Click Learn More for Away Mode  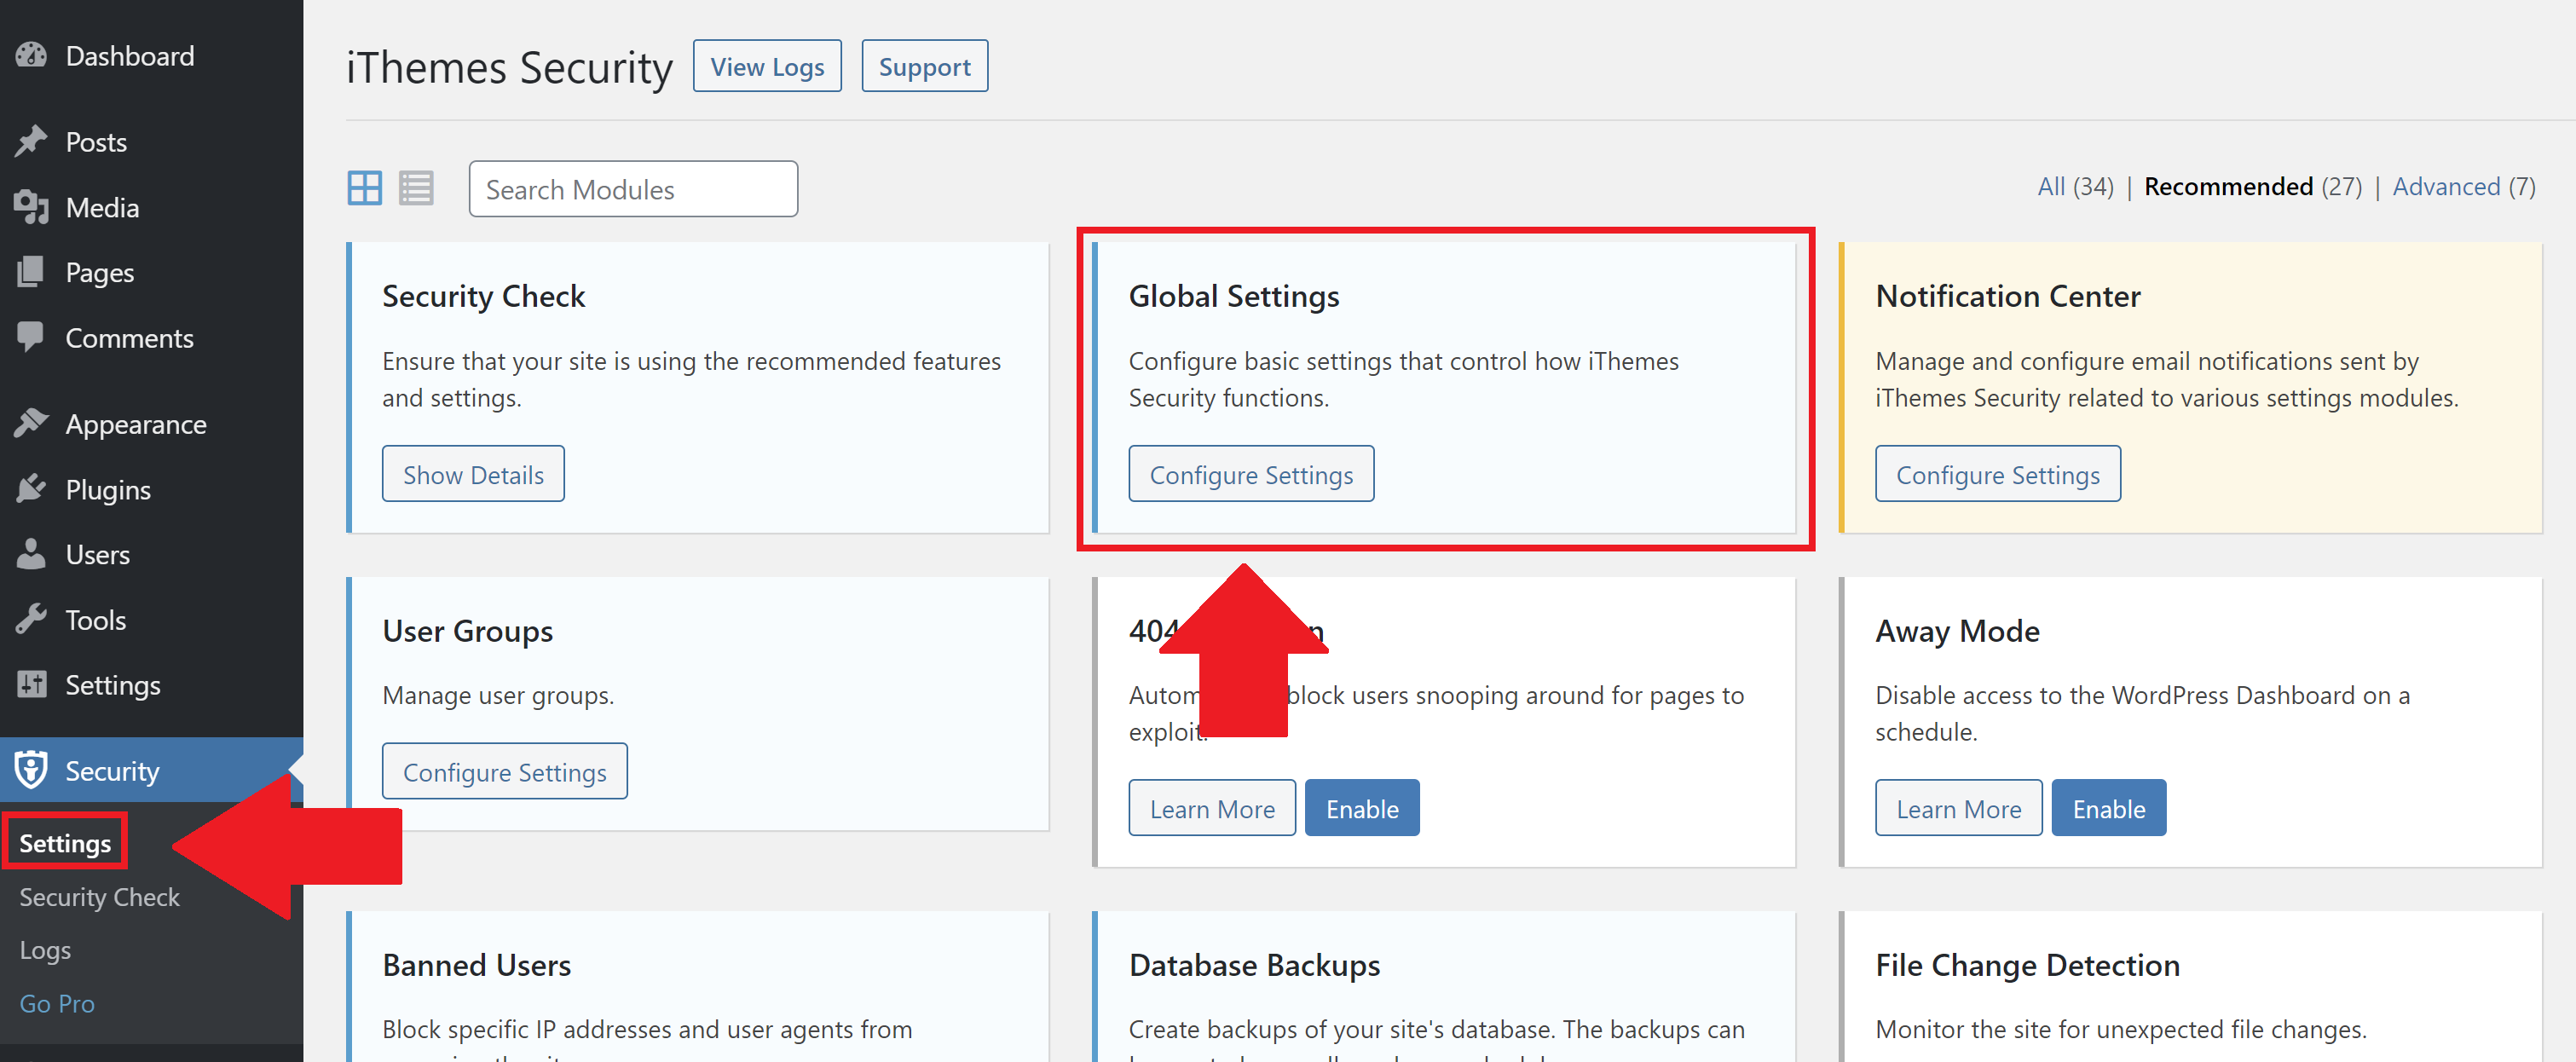[1958, 808]
